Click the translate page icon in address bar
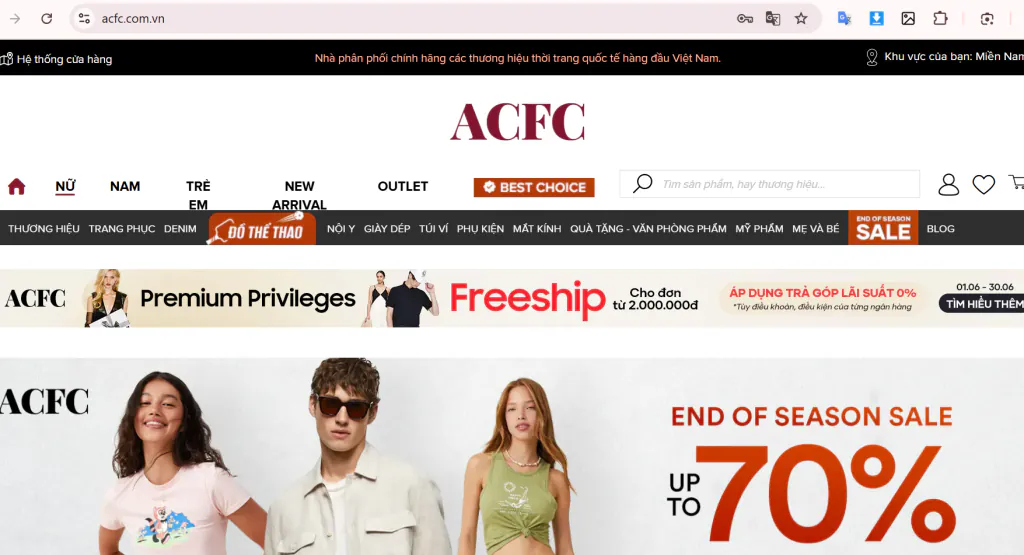The width and height of the screenshot is (1024, 555). click(x=773, y=19)
